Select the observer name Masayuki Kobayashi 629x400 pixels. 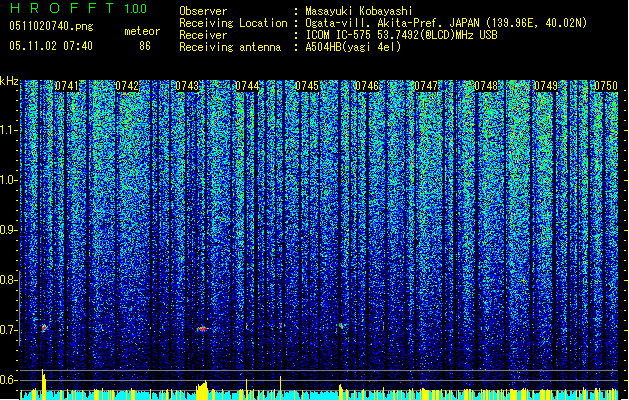[359, 11]
